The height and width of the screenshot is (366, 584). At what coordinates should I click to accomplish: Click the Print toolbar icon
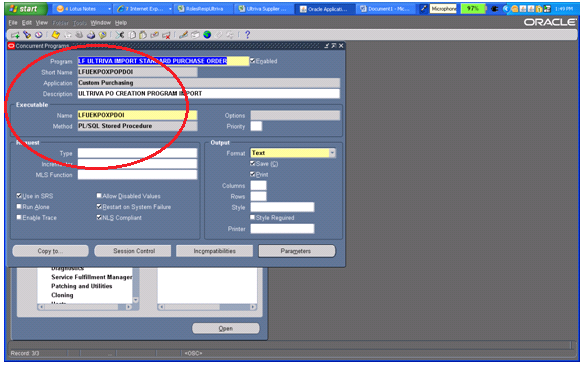[x=91, y=35]
